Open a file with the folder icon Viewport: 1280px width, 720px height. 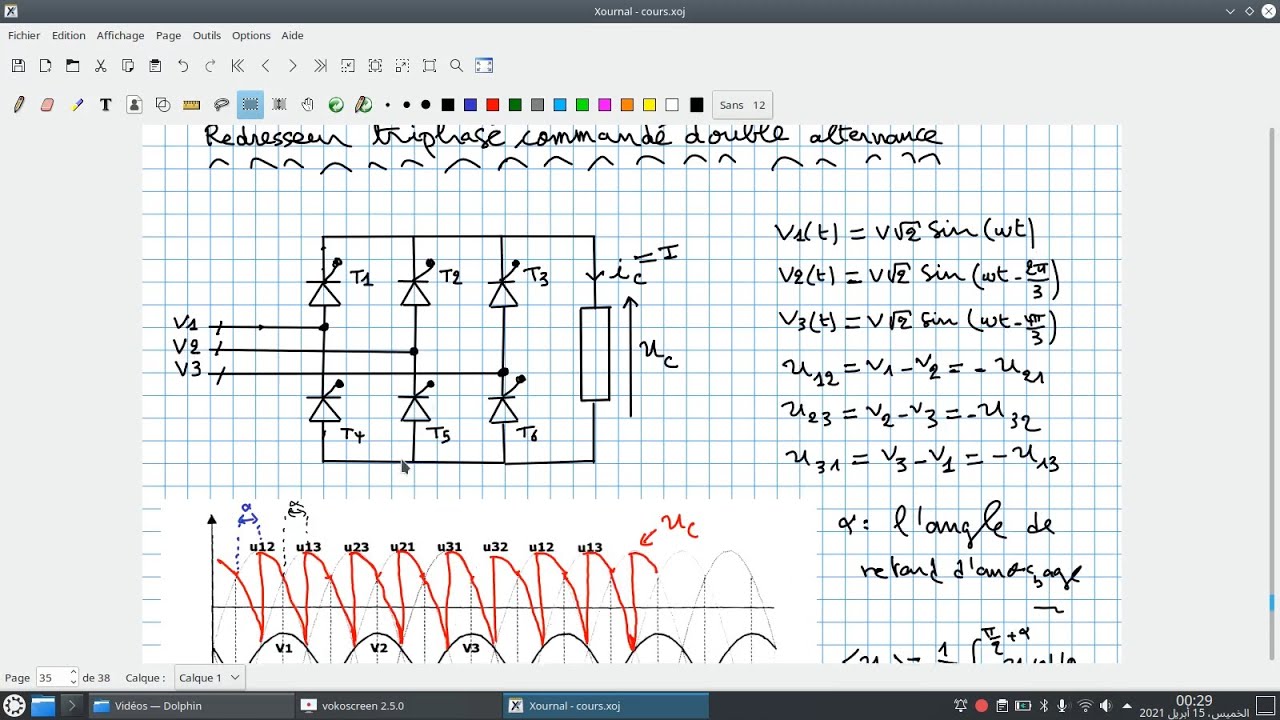click(x=73, y=66)
